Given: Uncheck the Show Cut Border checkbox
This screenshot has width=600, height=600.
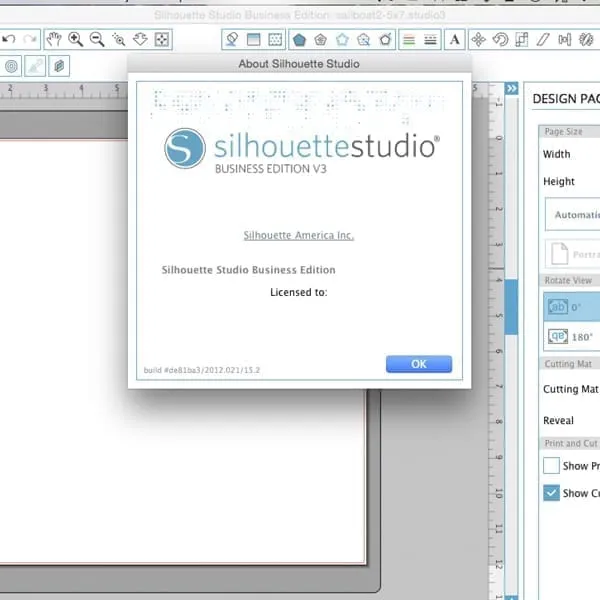Looking at the screenshot, I should (551, 492).
